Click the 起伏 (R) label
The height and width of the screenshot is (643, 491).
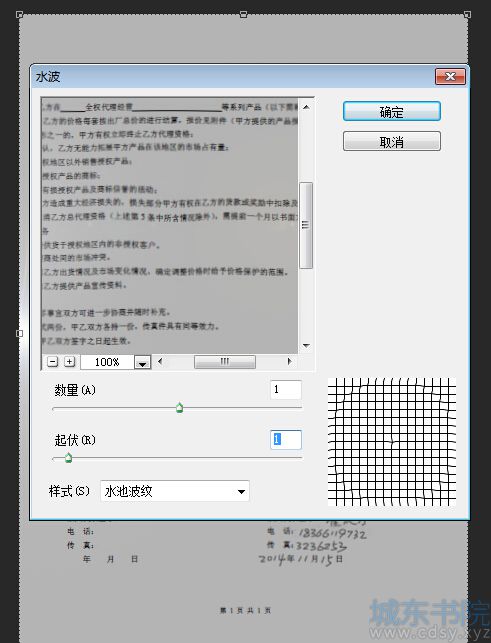click(75, 440)
